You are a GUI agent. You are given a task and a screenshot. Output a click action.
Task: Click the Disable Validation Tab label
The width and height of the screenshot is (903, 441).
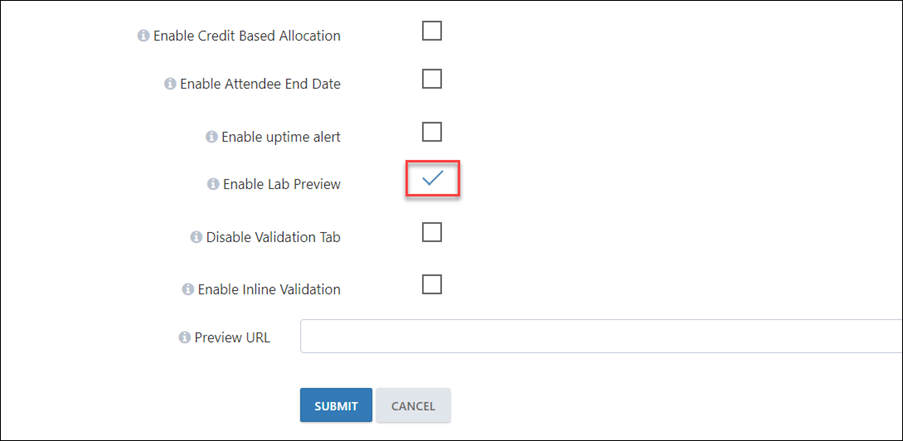pyautogui.click(x=274, y=237)
